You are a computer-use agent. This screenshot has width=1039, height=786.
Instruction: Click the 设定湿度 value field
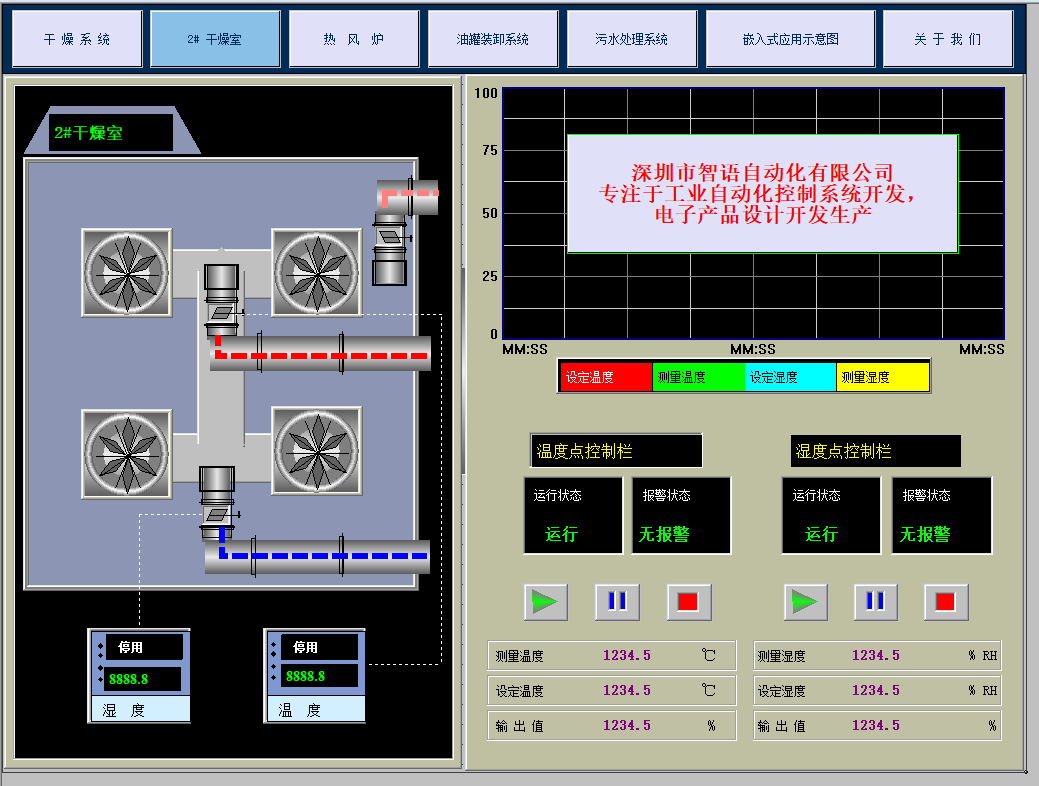pyautogui.click(x=877, y=691)
